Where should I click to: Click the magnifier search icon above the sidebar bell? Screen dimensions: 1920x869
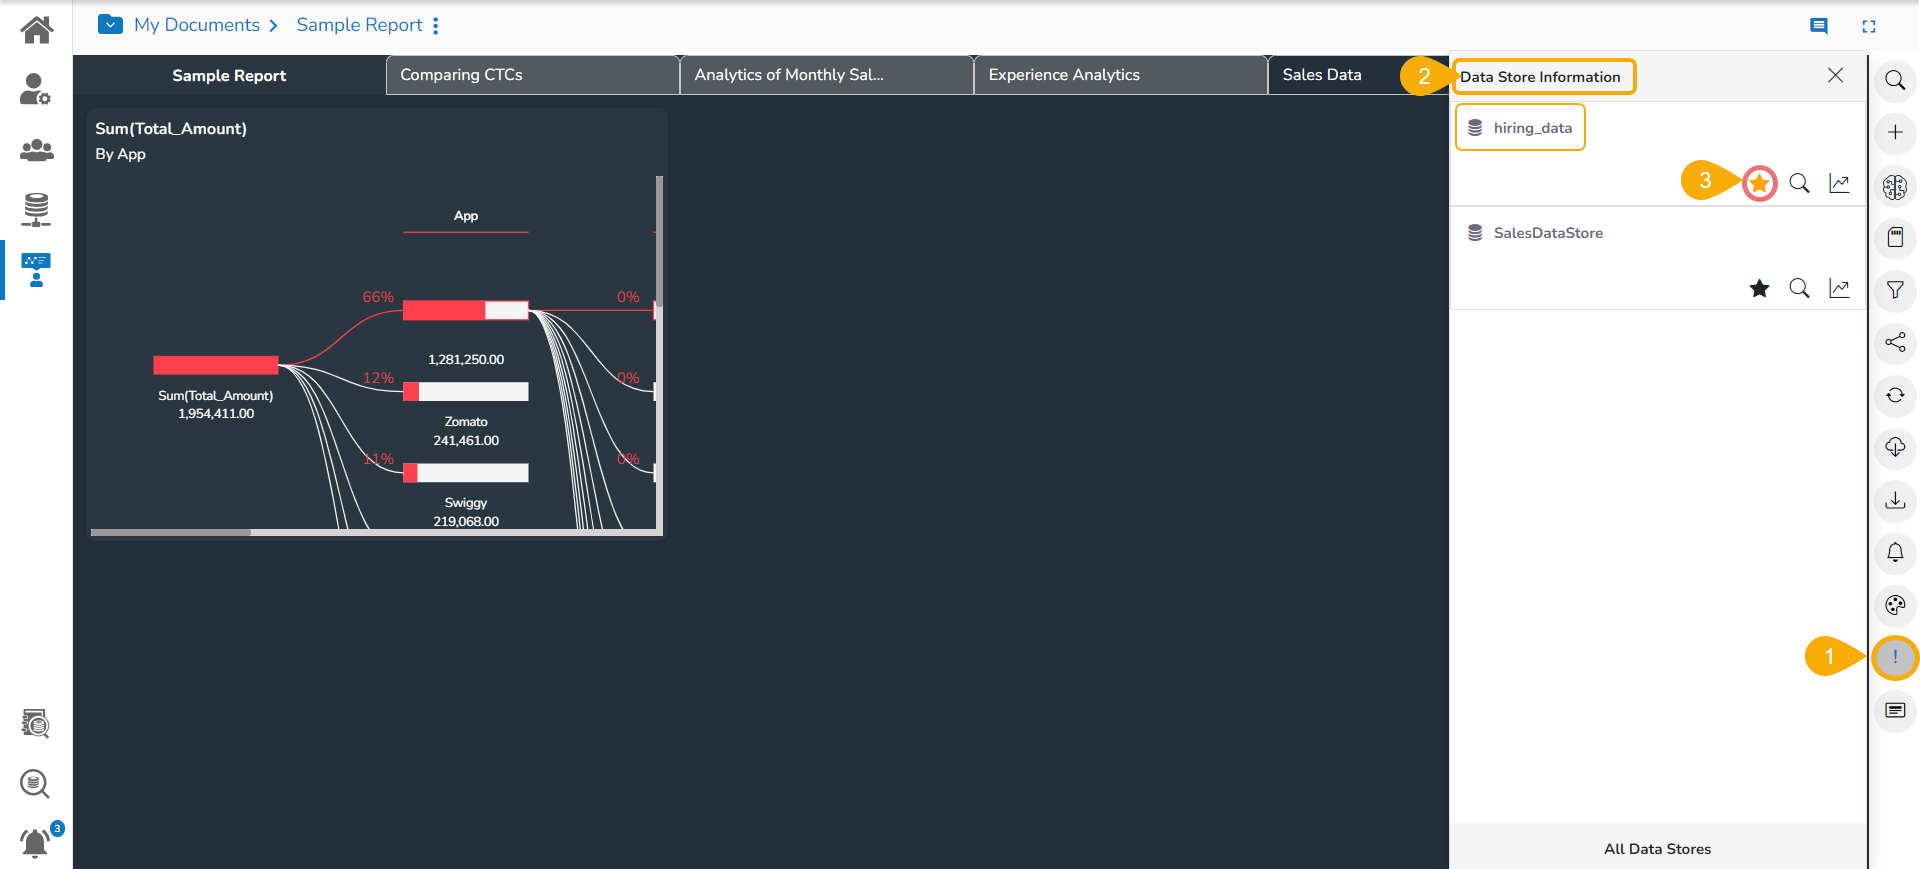click(x=35, y=783)
